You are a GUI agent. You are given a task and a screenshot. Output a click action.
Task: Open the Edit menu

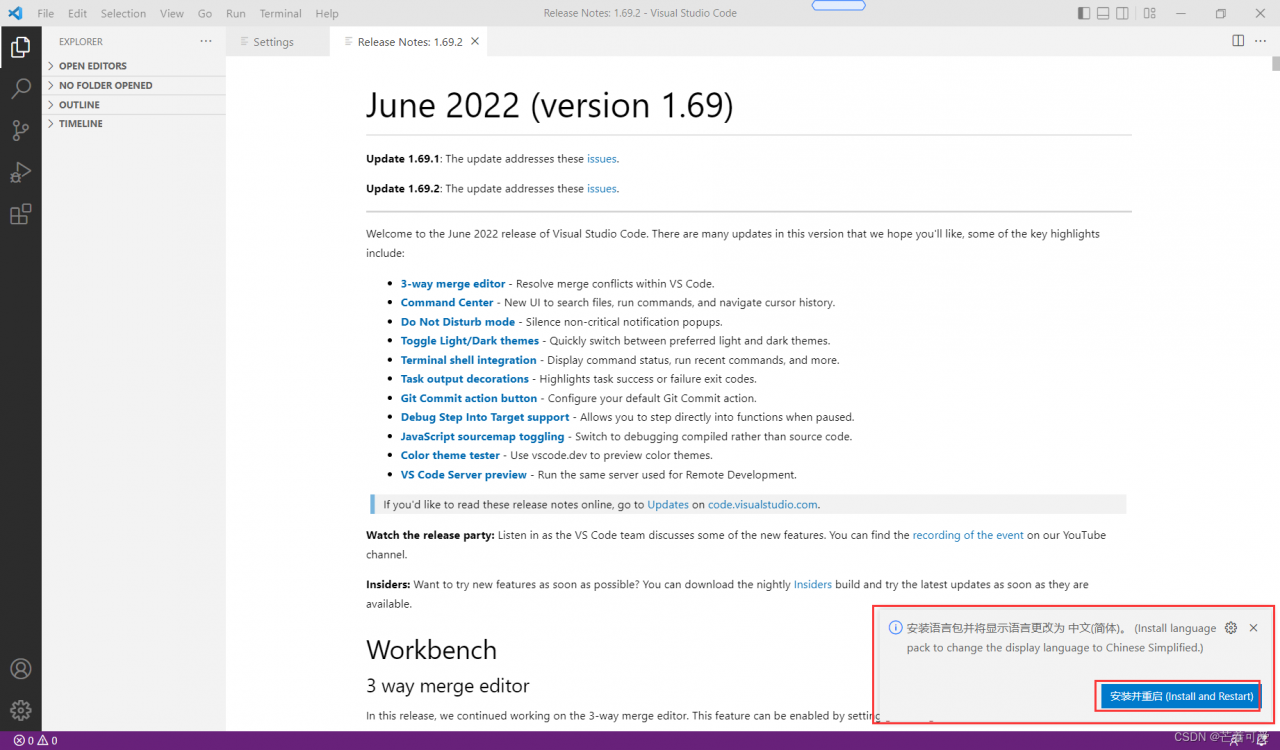78,14
